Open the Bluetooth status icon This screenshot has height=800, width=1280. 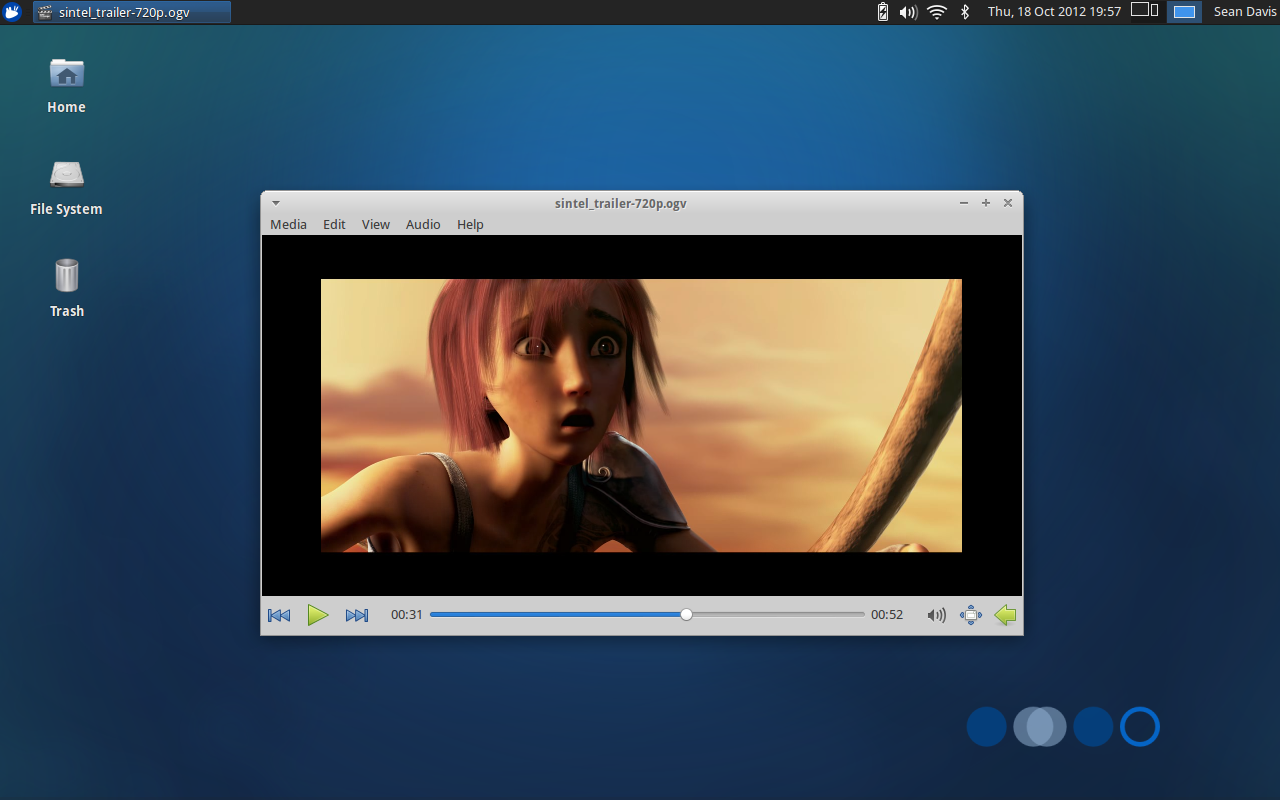coord(964,11)
